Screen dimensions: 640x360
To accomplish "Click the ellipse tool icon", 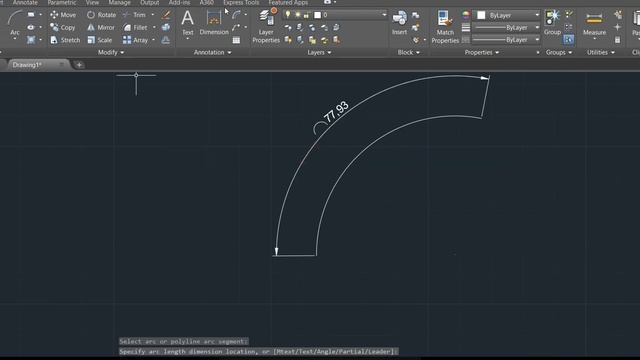I will 31,27.
